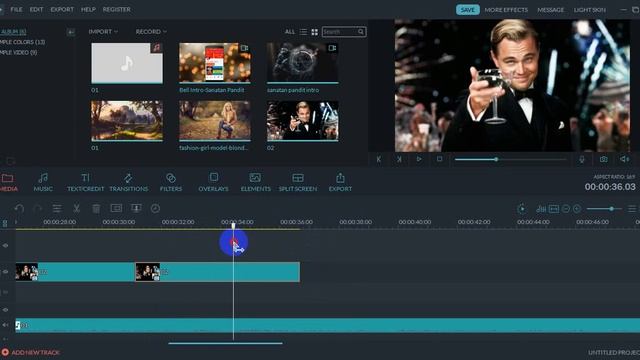The height and width of the screenshot is (360, 640).
Task: Open the TEXT/CREDIT tab
Action: point(85,182)
